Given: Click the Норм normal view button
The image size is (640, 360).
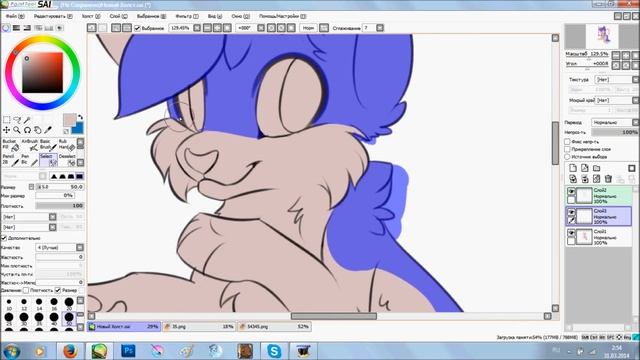Looking at the screenshot, I should 308,28.
